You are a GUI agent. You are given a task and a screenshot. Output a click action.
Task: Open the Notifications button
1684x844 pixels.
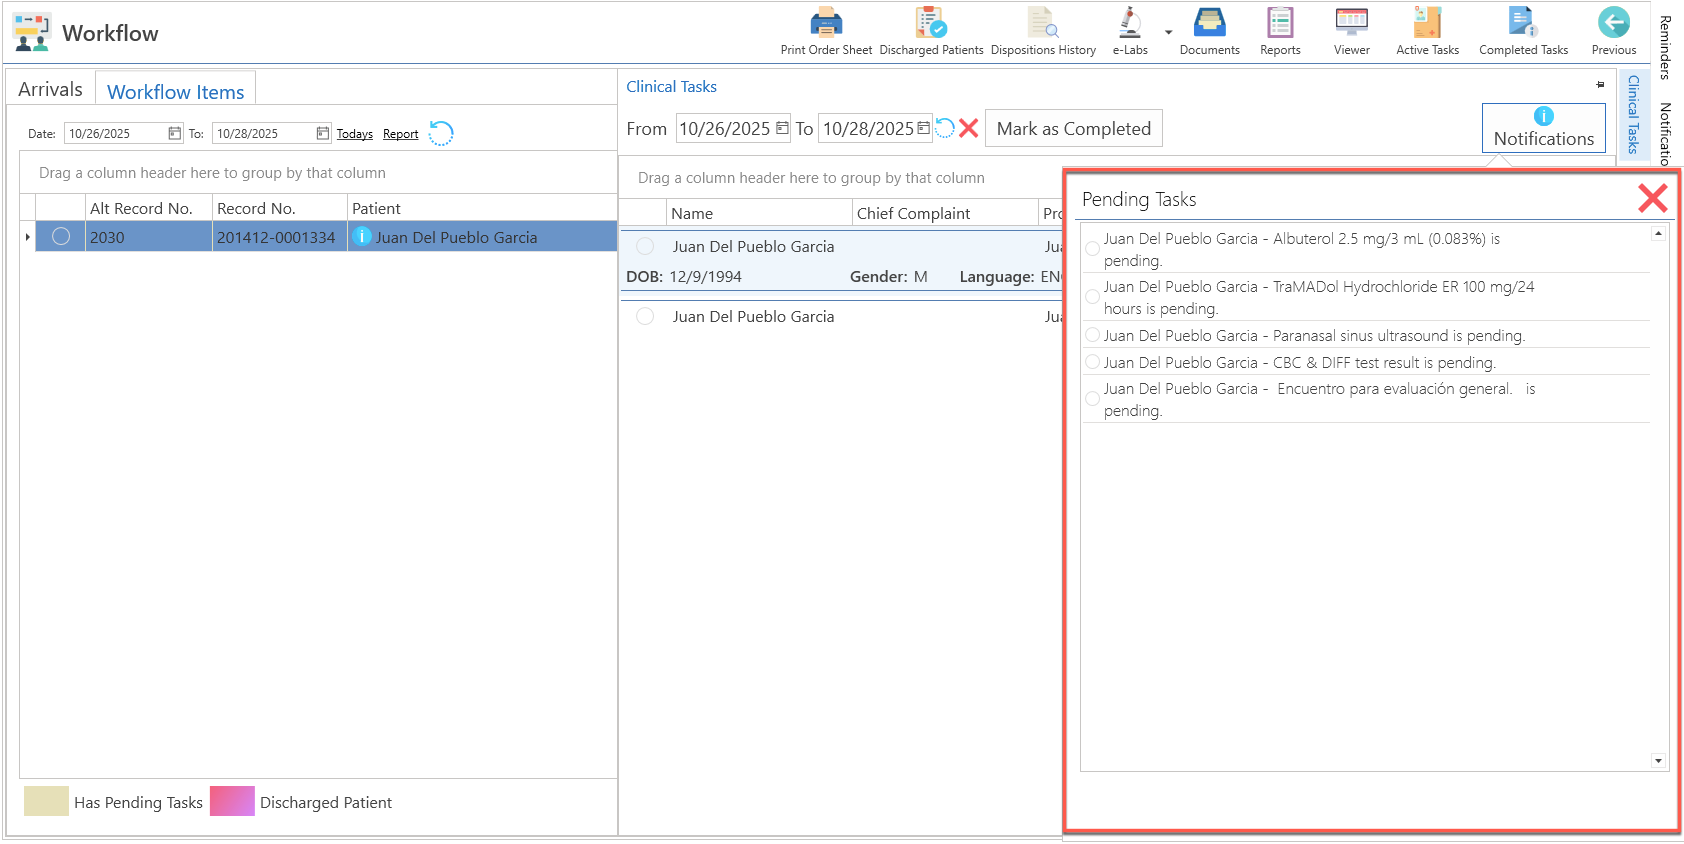[x=1543, y=128]
